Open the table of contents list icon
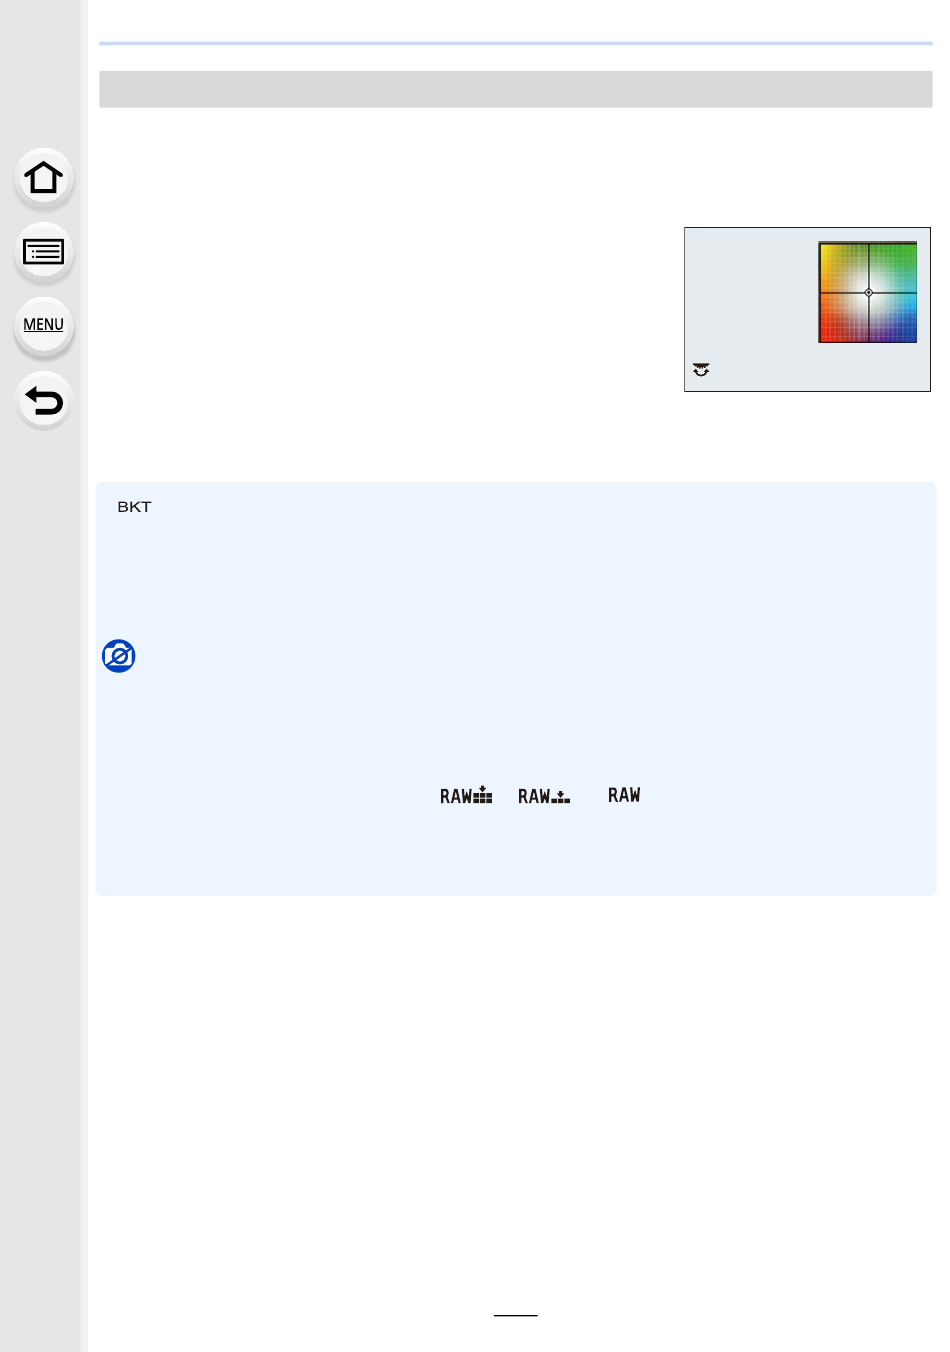950x1352 pixels. [43, 251]
